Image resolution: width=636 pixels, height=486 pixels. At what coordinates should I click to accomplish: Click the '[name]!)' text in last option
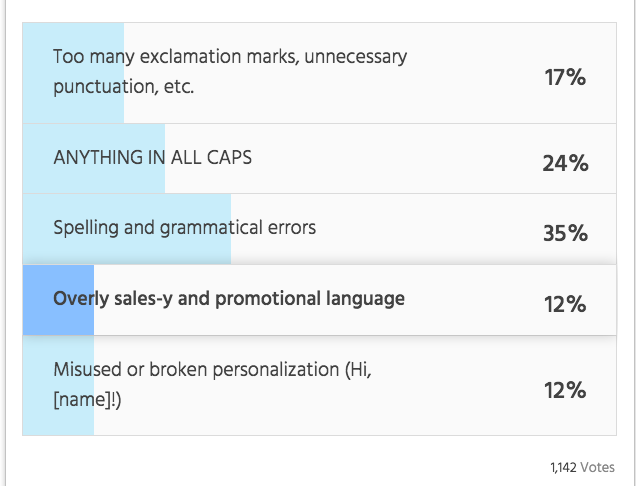coord(87,400)
